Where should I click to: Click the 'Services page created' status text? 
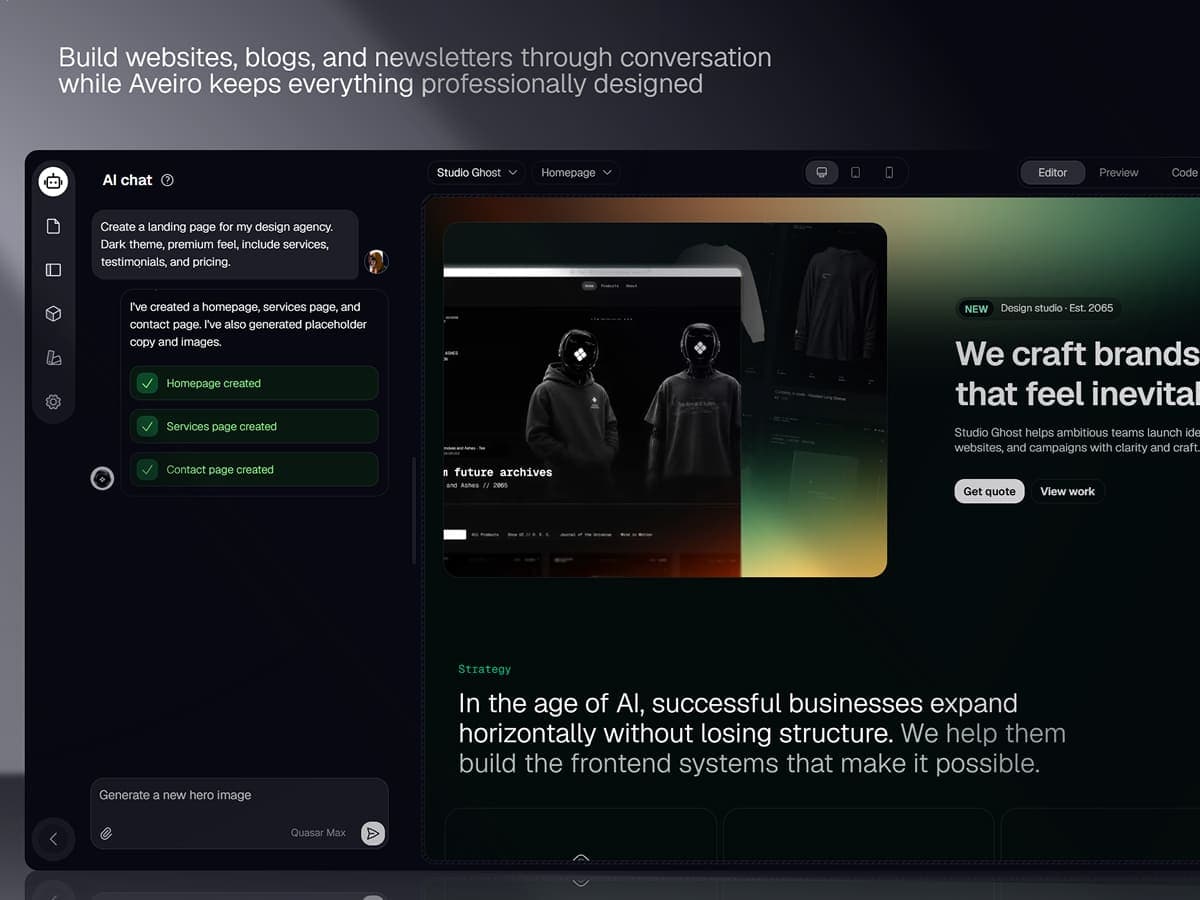(x=221, y=426)
